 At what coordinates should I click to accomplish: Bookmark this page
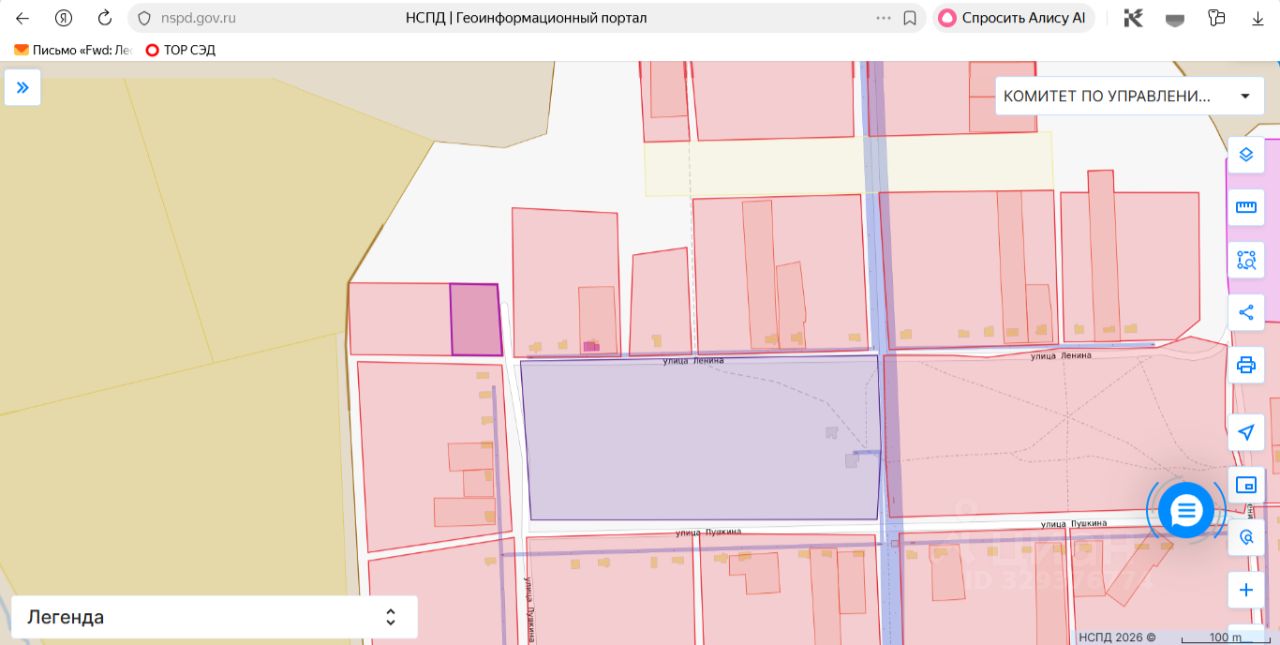click(x=910, y=18)
